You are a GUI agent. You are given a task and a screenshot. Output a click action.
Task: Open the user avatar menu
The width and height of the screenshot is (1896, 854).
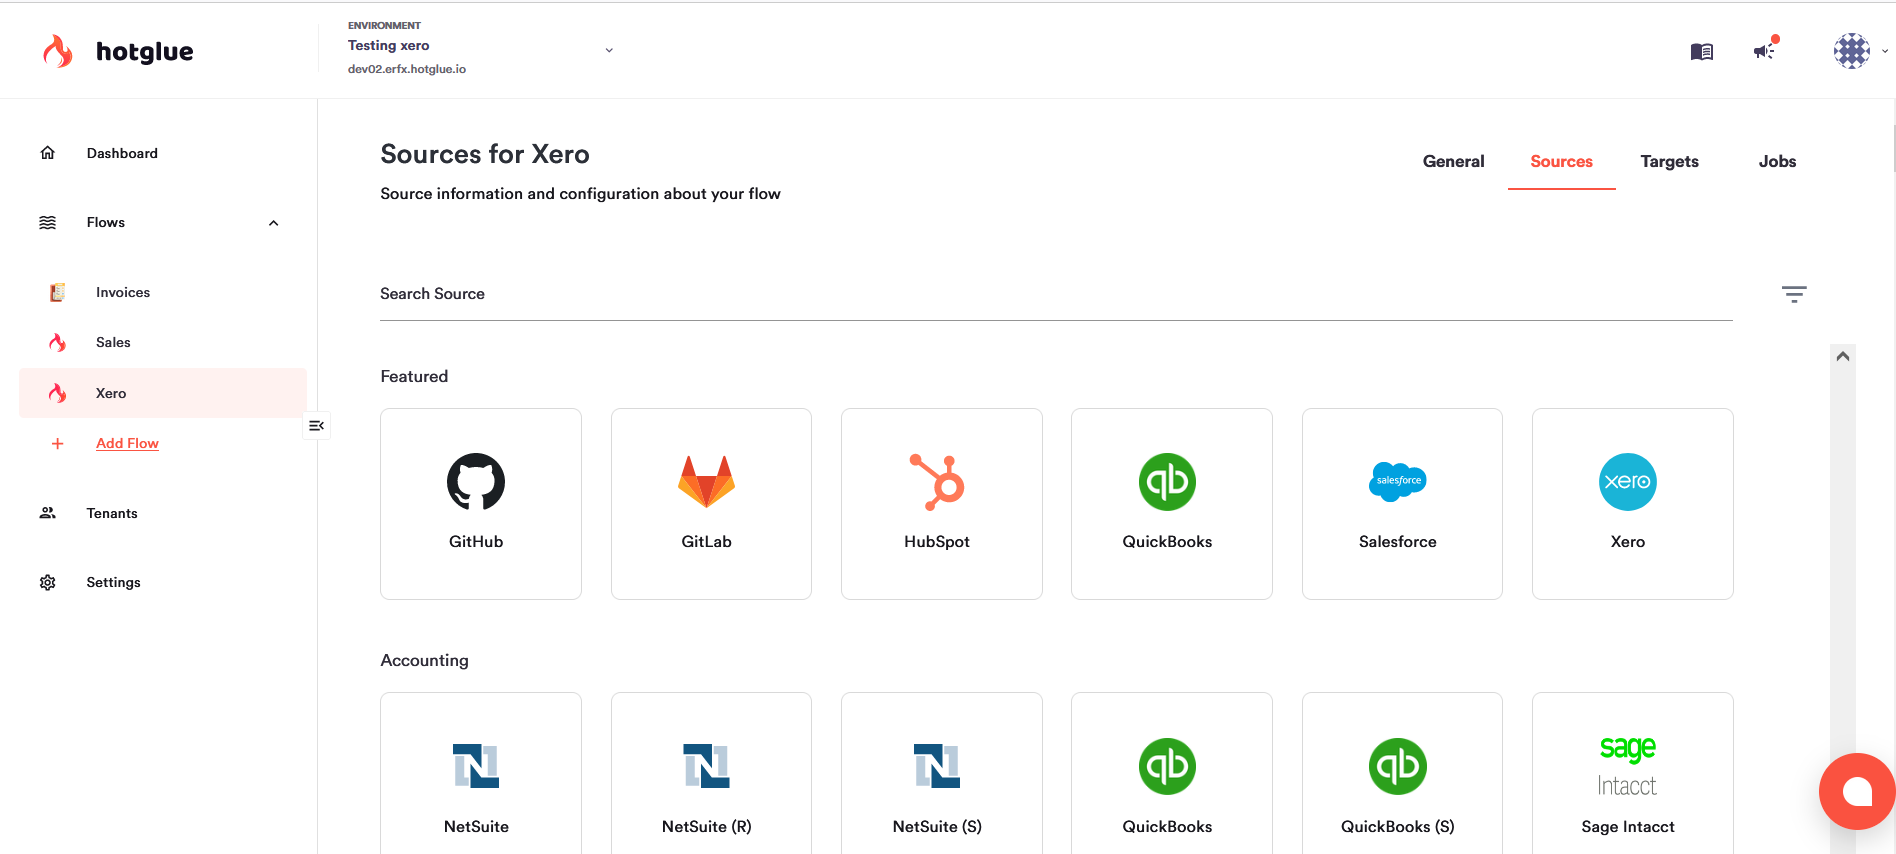click(x=1851, y=50)
